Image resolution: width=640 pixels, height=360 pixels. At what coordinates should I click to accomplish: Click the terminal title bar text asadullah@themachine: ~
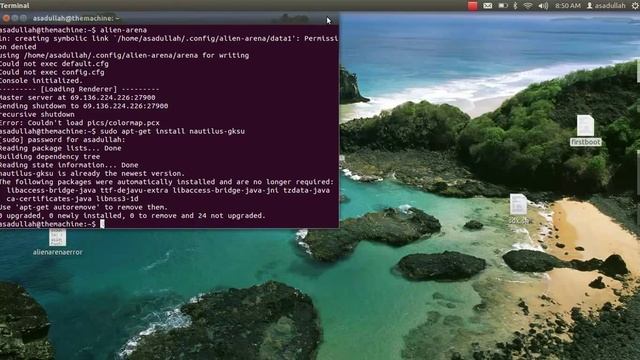(x=76, y=18)
